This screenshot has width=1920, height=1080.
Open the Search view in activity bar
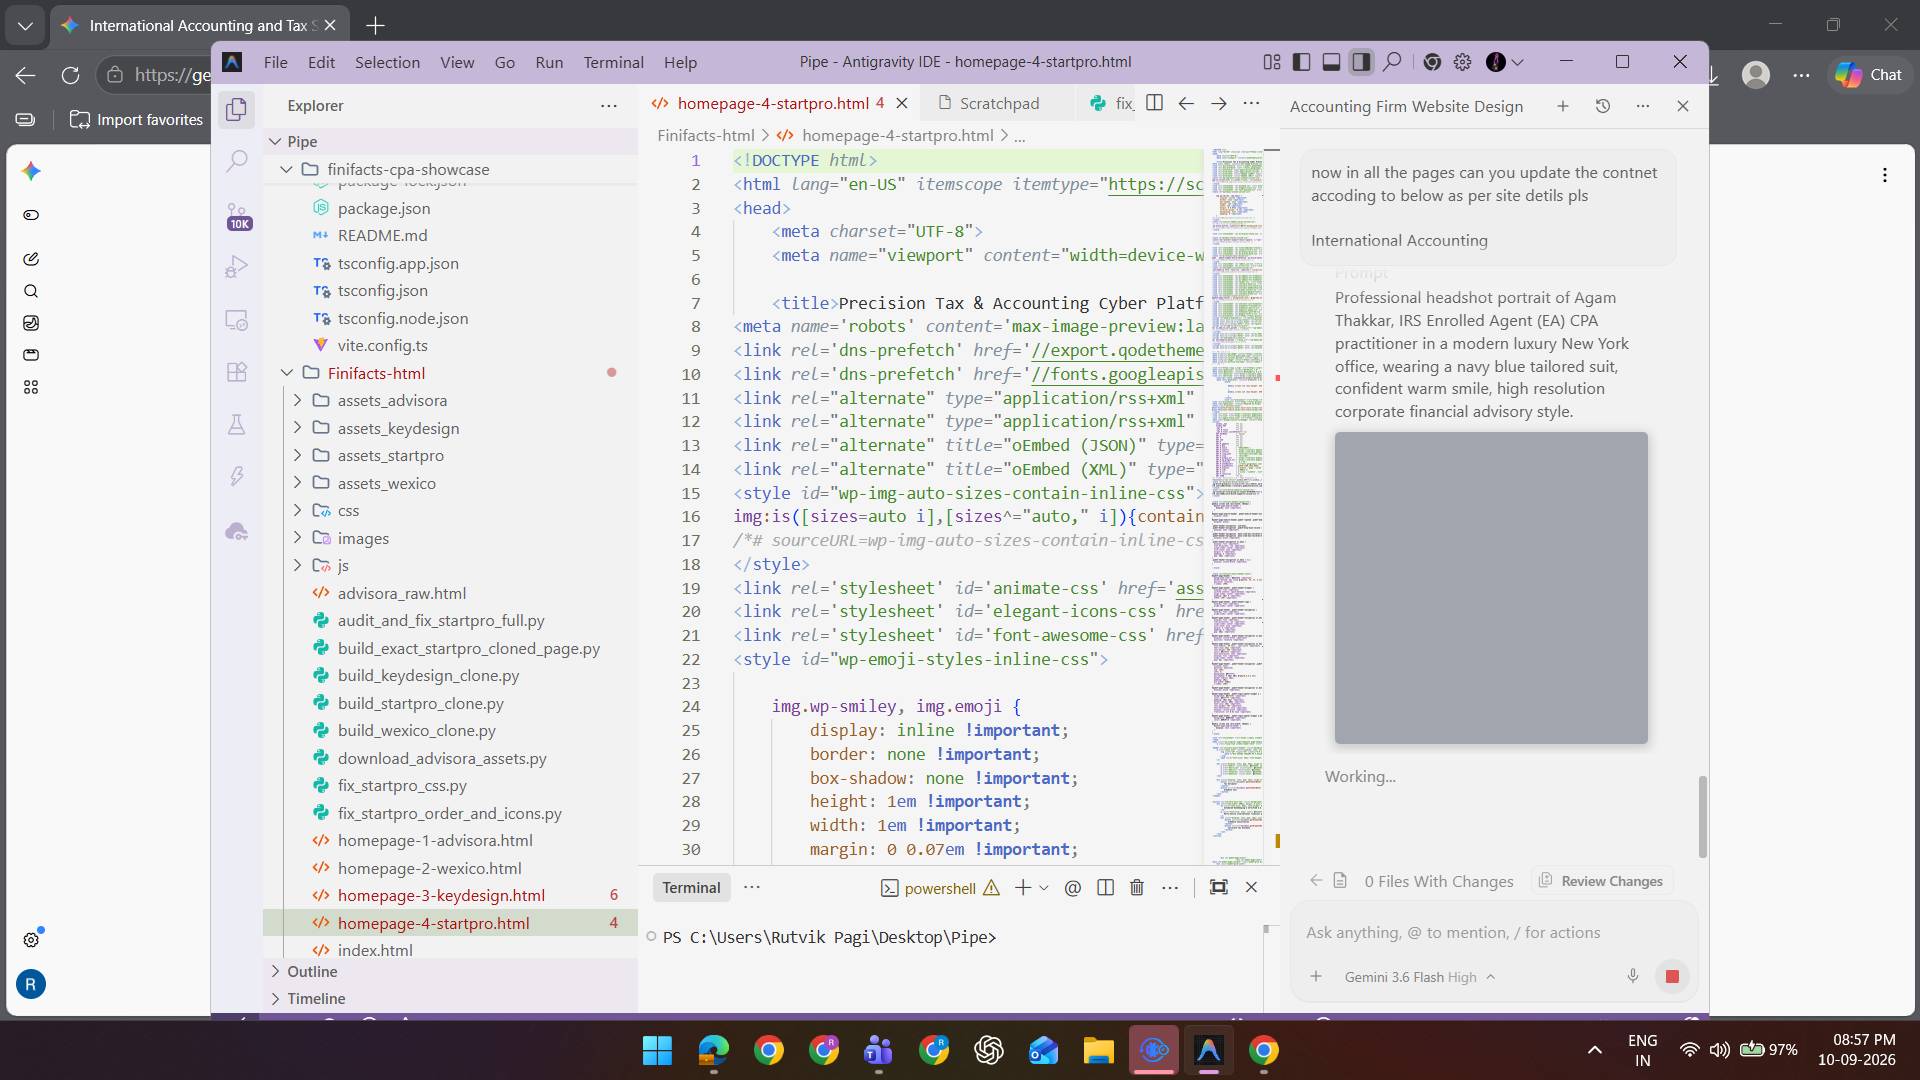(237, 160)
